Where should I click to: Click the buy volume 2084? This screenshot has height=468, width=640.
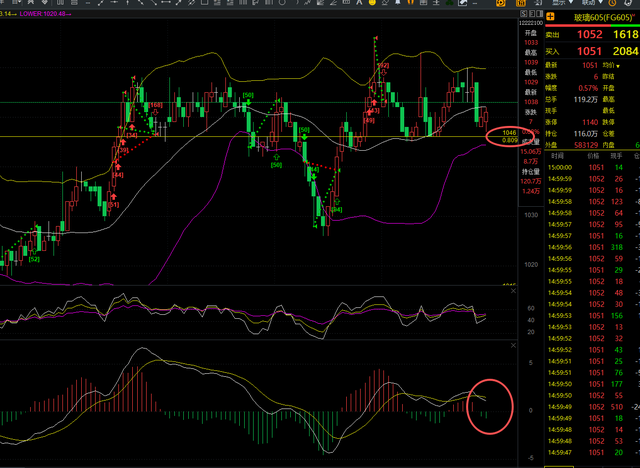626,51
